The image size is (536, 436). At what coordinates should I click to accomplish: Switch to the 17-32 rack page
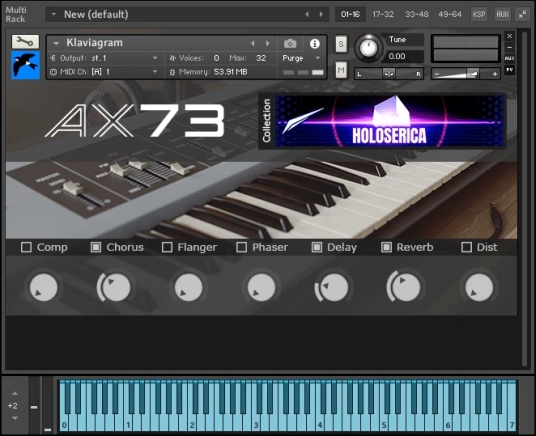pos(383,14)
